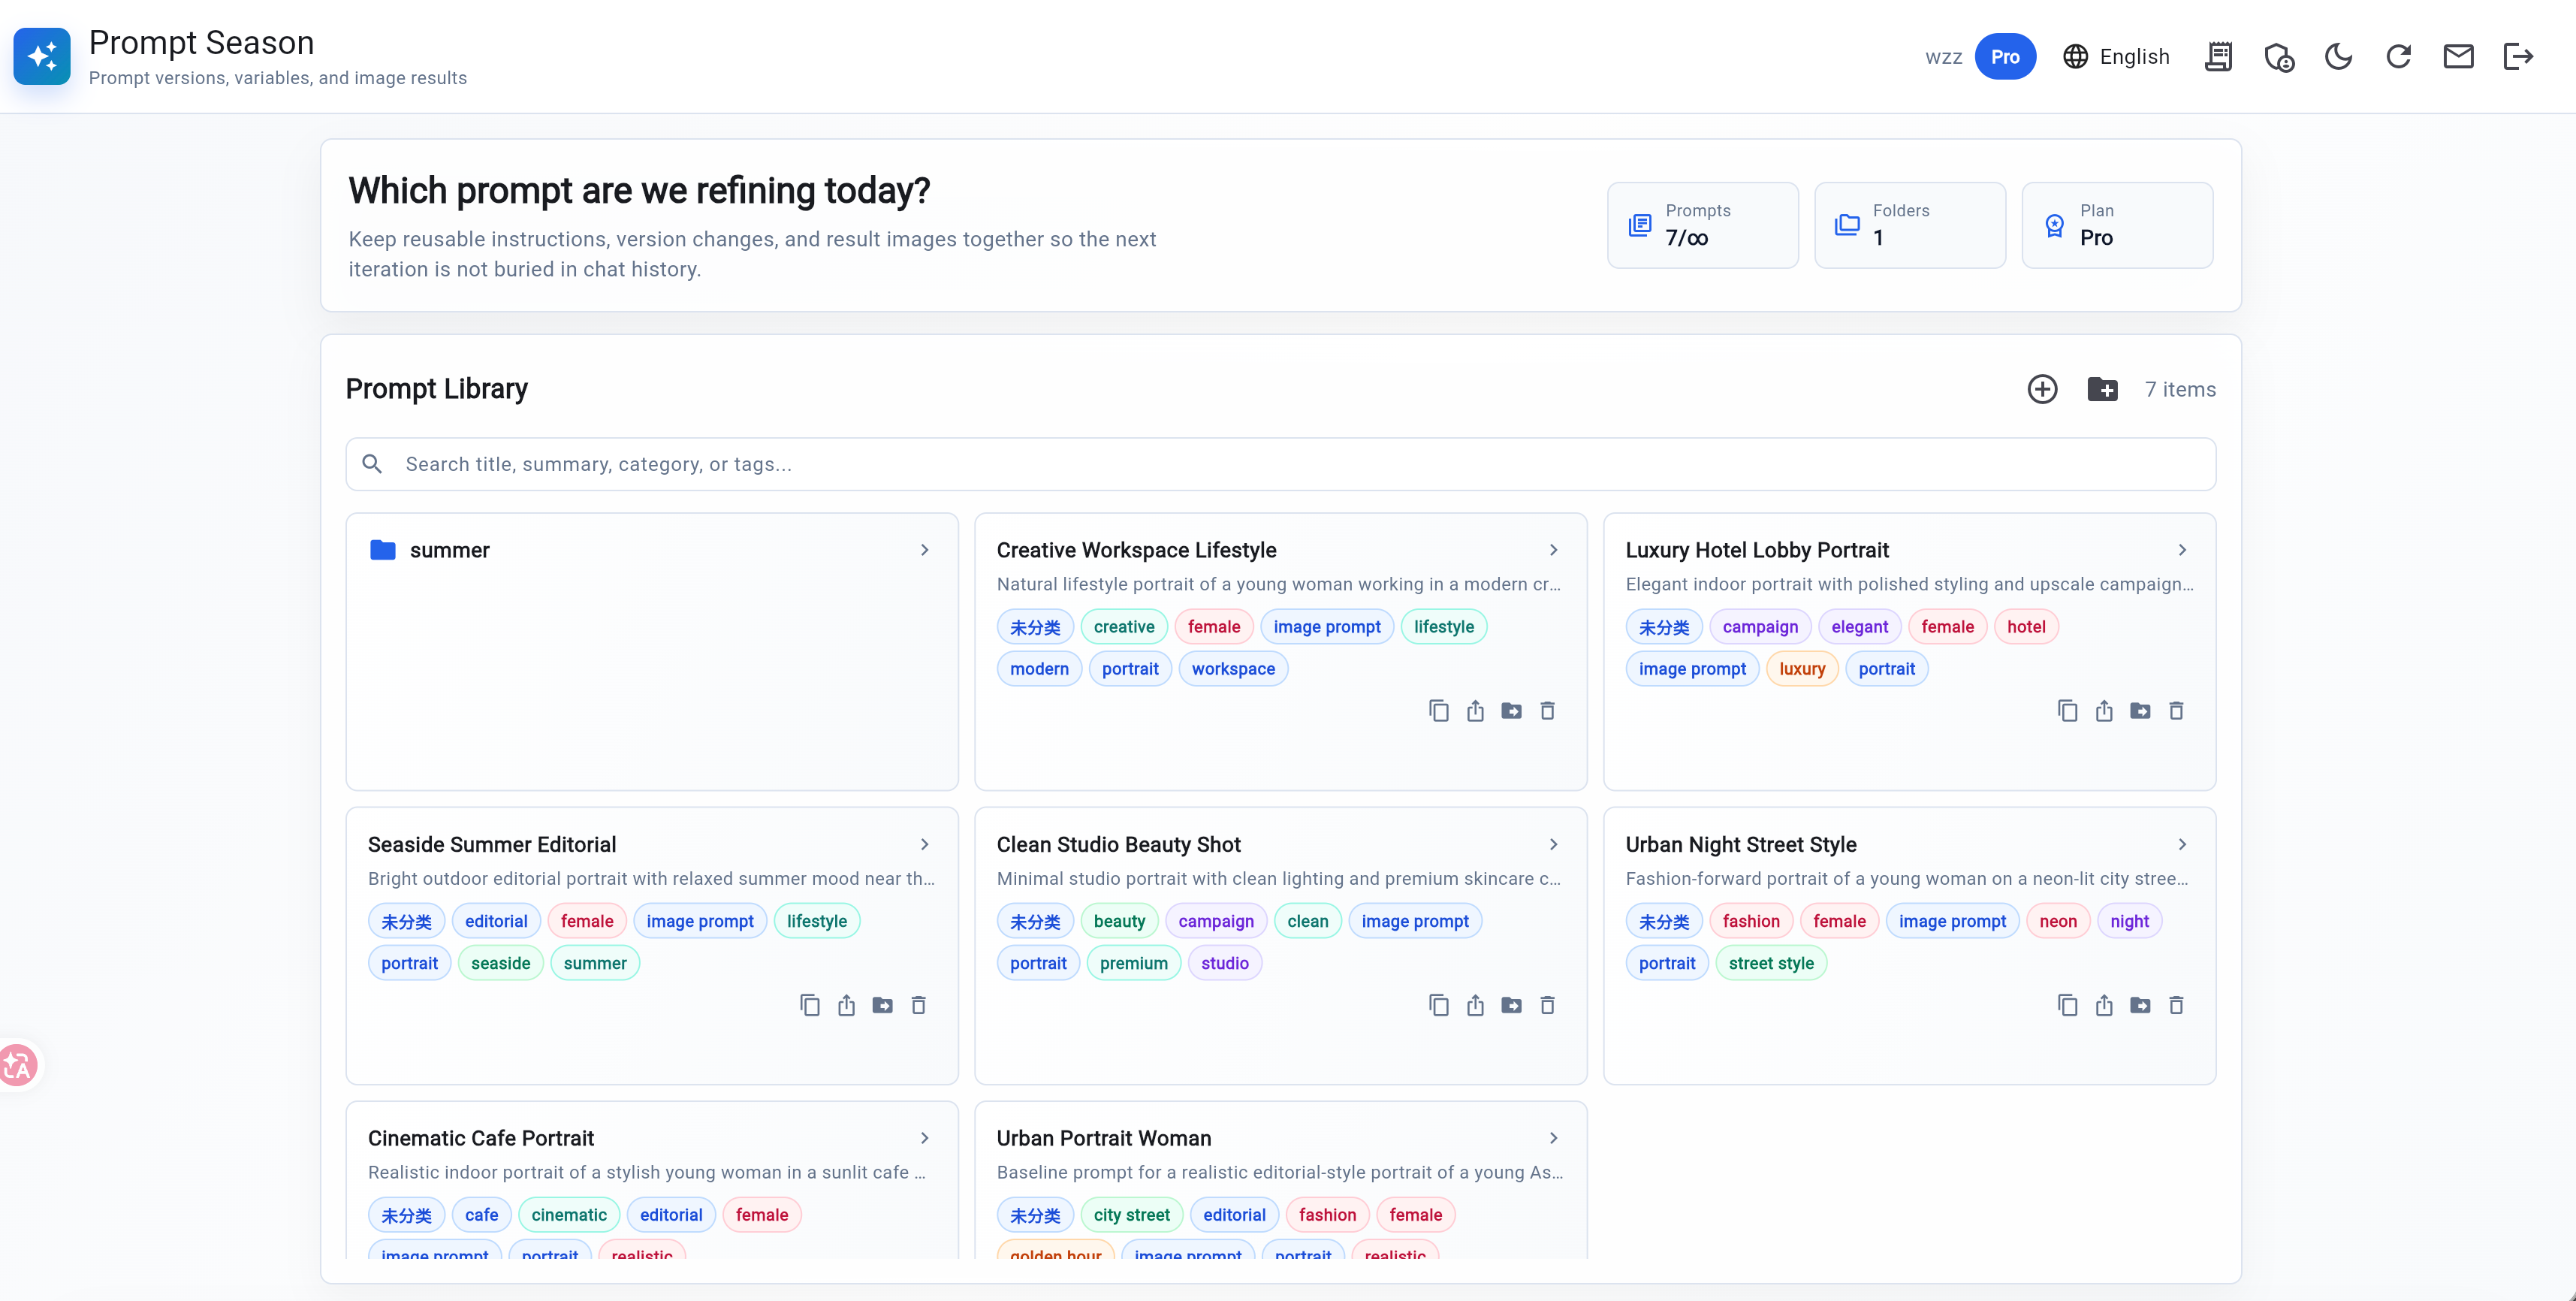Click the shield account icon in header

[2279, 57]
